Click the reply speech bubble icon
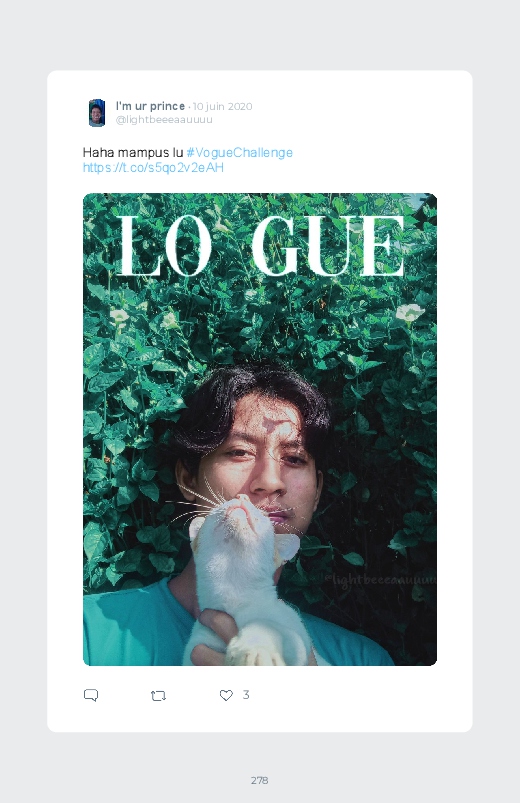The width and height of the screenshot is (520, 803). coord(91,695)
